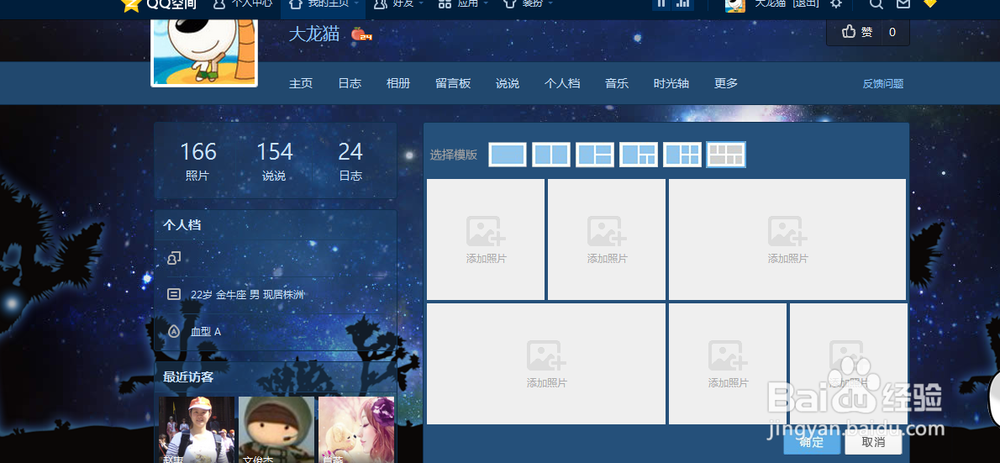Open first visitor with orange cap
This screenshot has width=1000, height=463.
pos(196,430)
